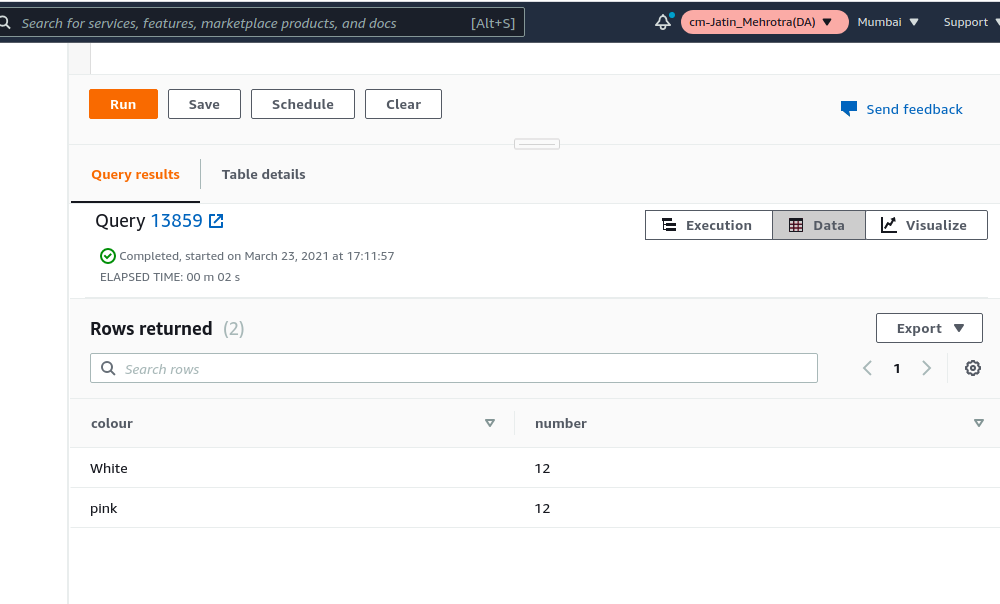Open the cm-Jatin_Mehrotra(DA) account menu
Viewport: 1000px width, 604px height.
[764, 22]
